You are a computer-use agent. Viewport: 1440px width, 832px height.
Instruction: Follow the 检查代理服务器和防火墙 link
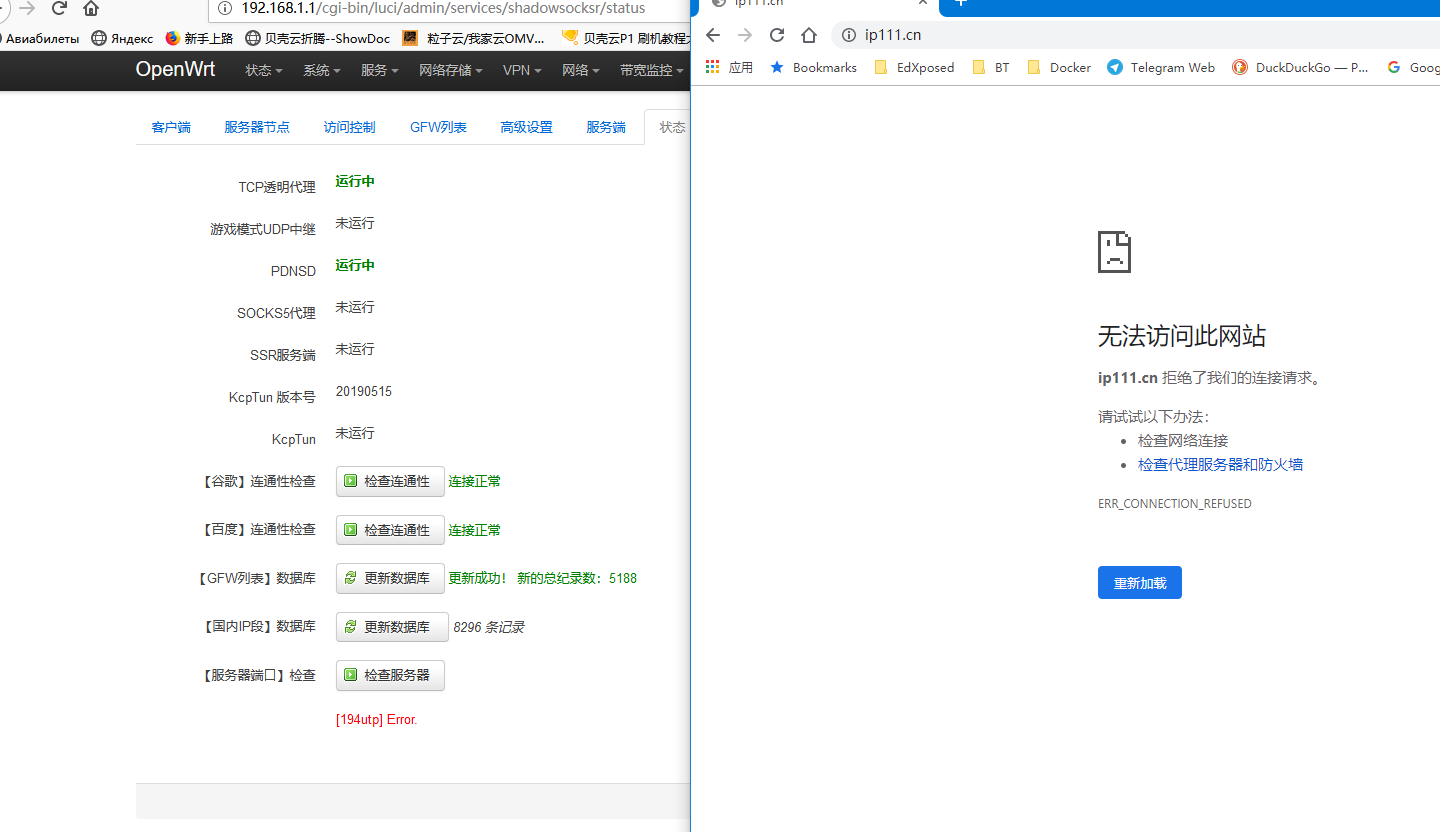click(1220, 465)
